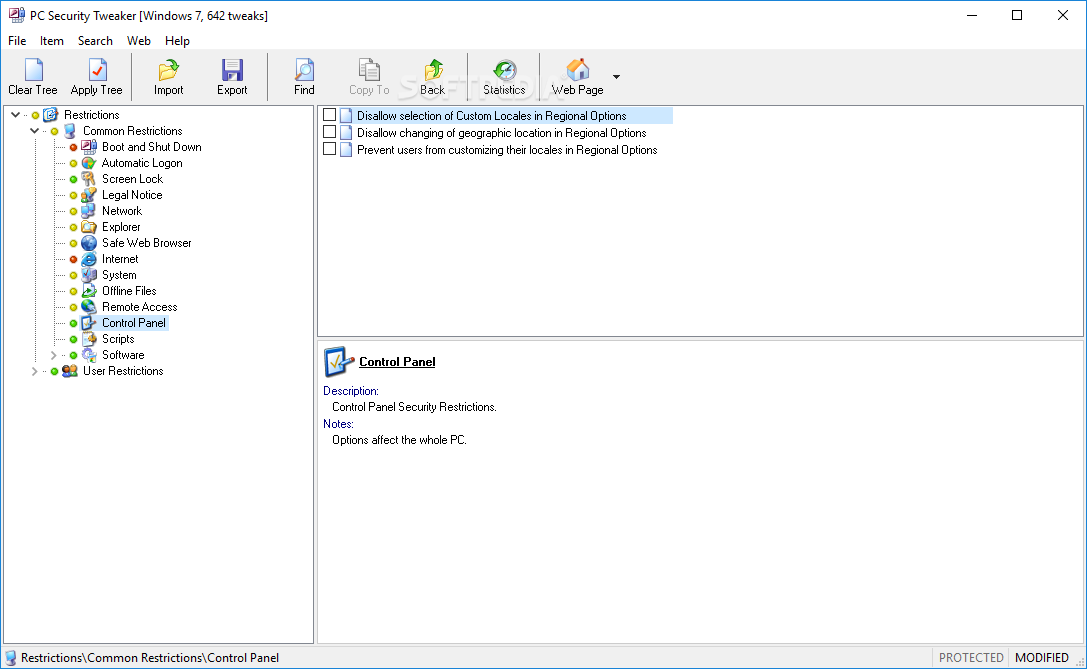Click the Disallow selection of Custom Locales text
This screenshot has width=1087, height=669.
pos(492,116)
